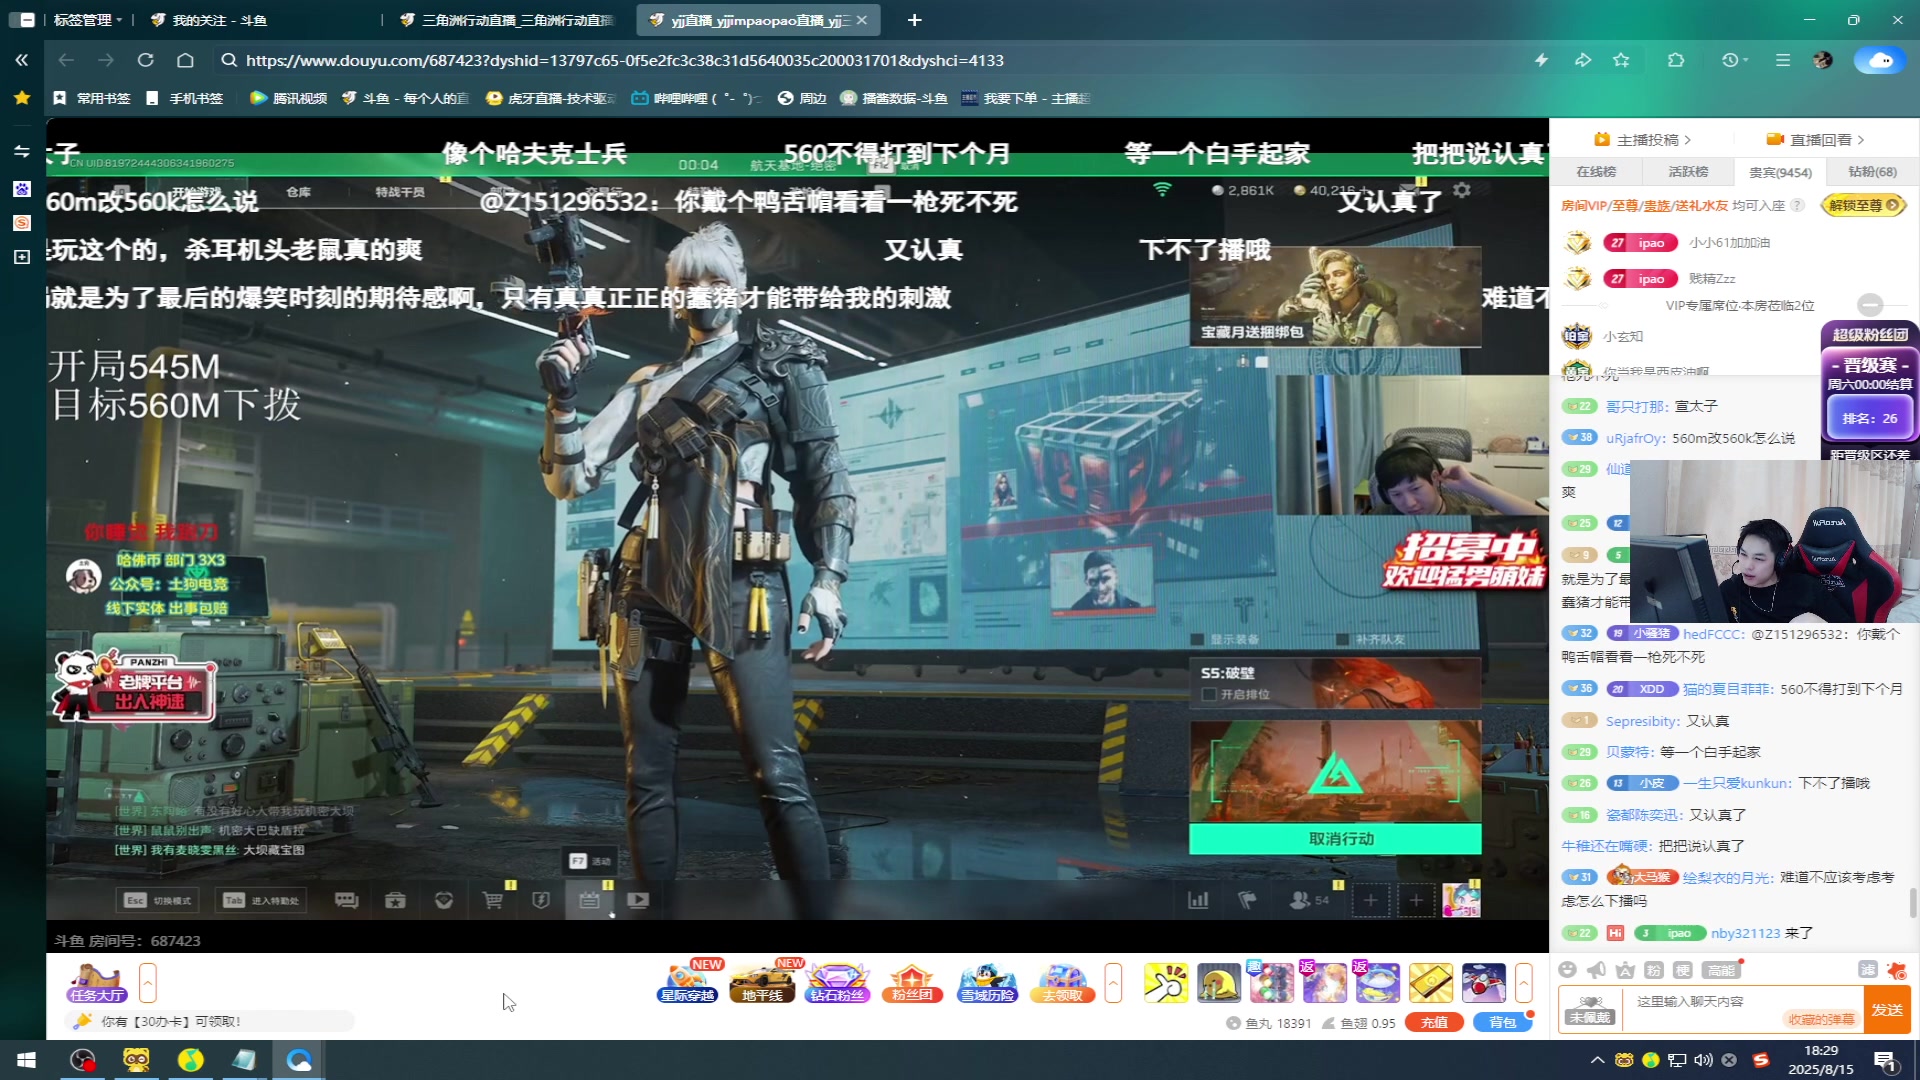Click the 充值 recharge button
Screen dimensions: 1920x1080
(x=1434, y=1022)
